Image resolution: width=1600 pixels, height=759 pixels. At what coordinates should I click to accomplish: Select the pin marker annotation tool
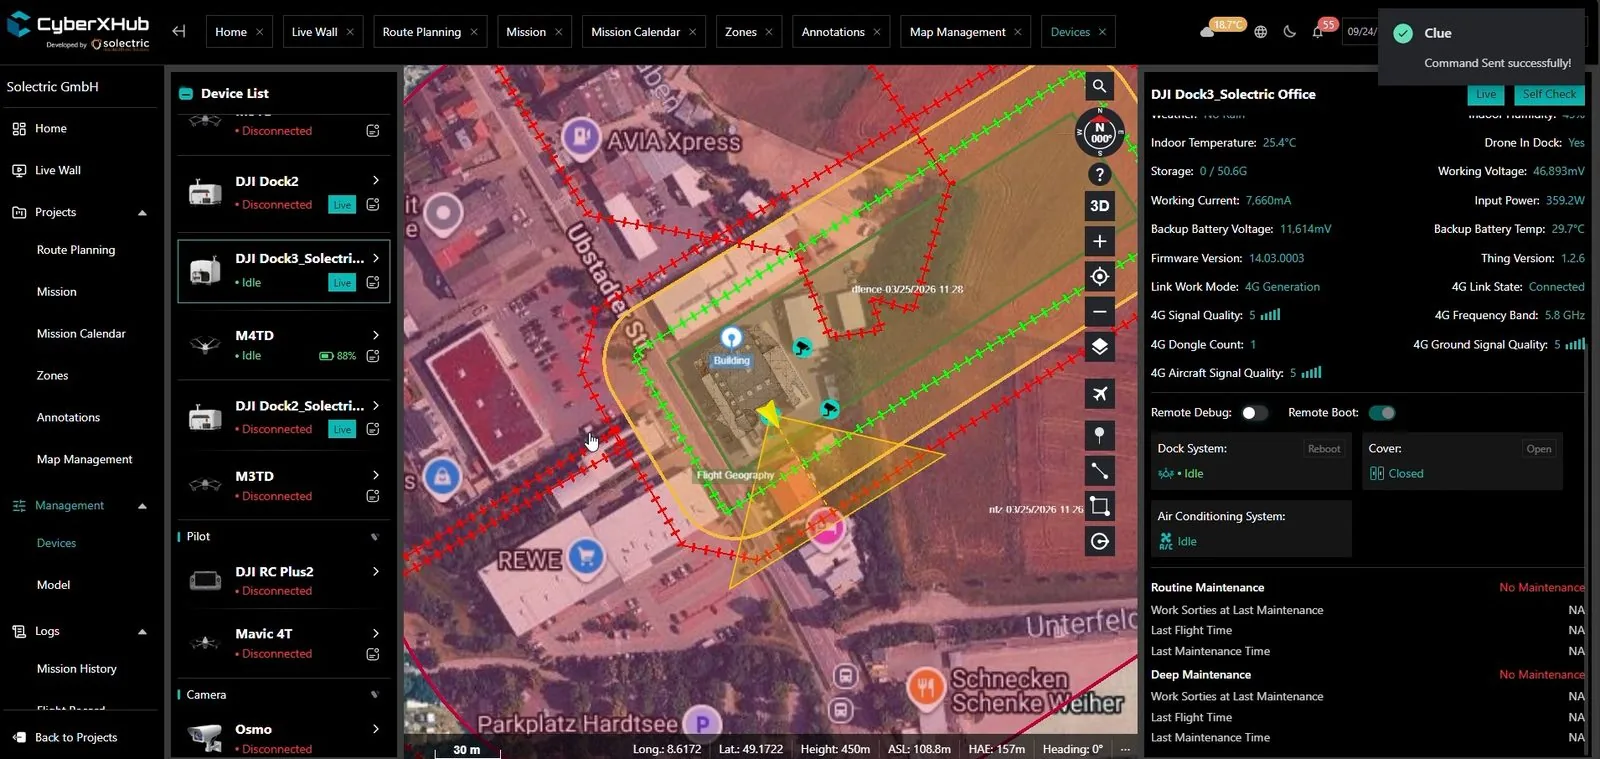[x=1099, y=434]
